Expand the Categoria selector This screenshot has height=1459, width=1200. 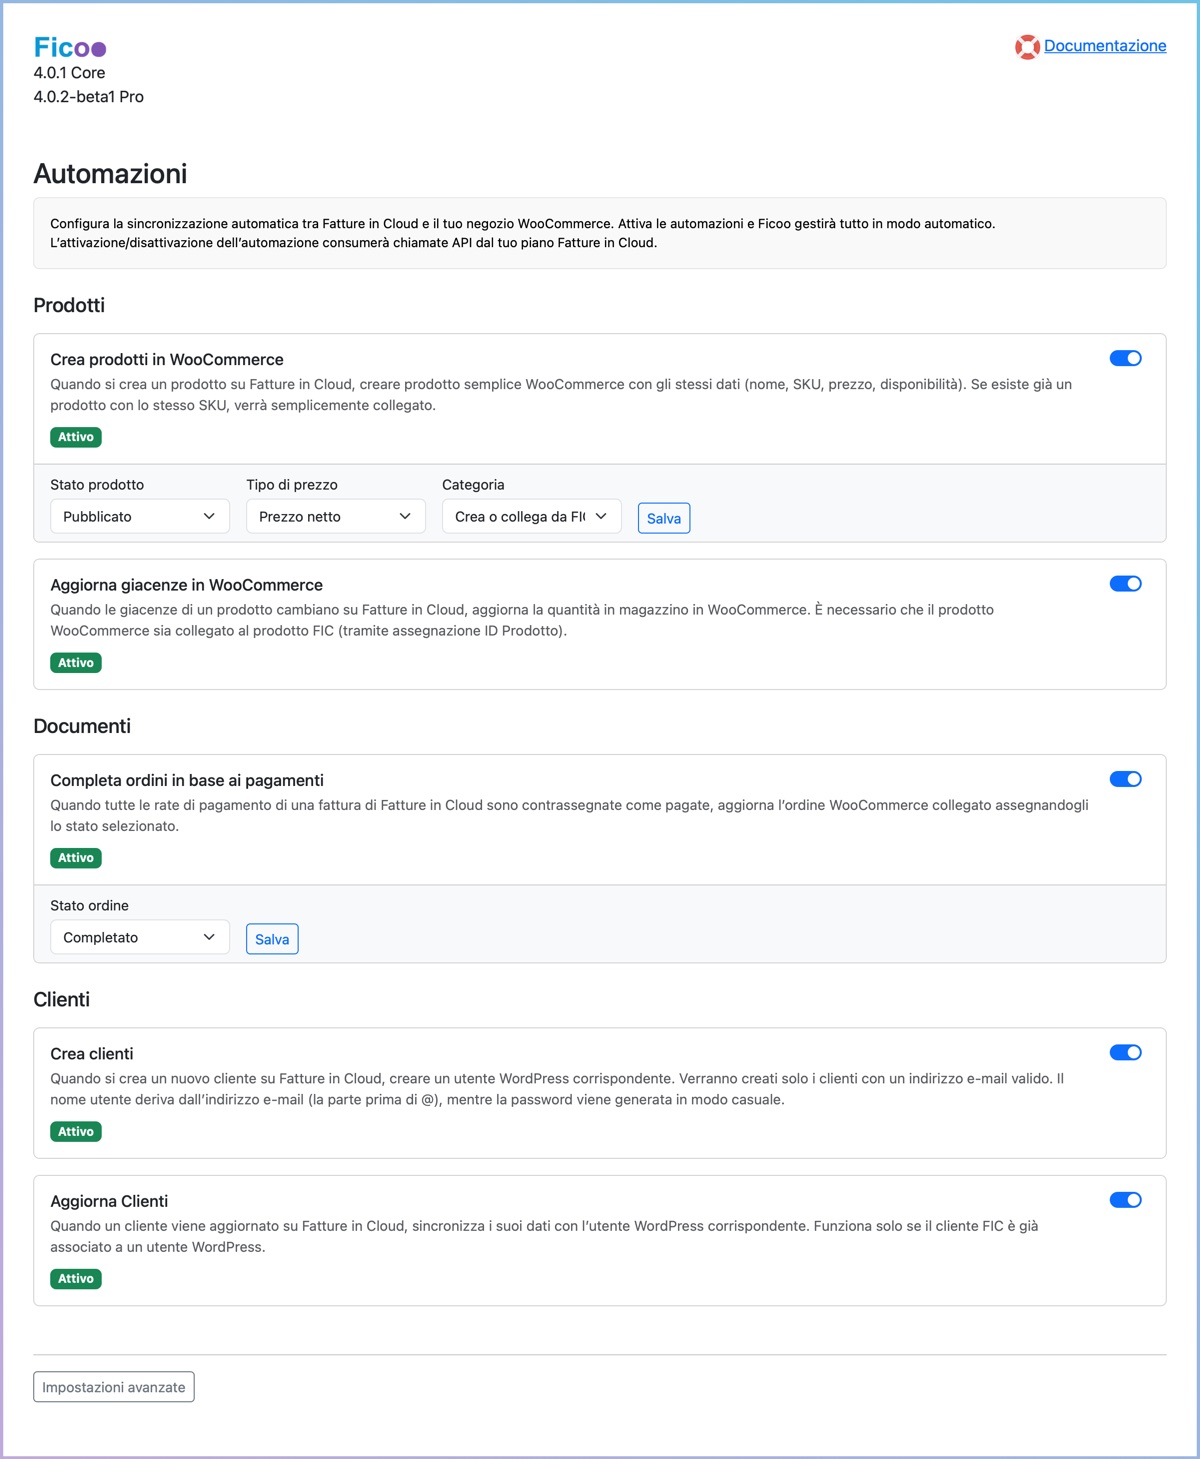(531, 516)
